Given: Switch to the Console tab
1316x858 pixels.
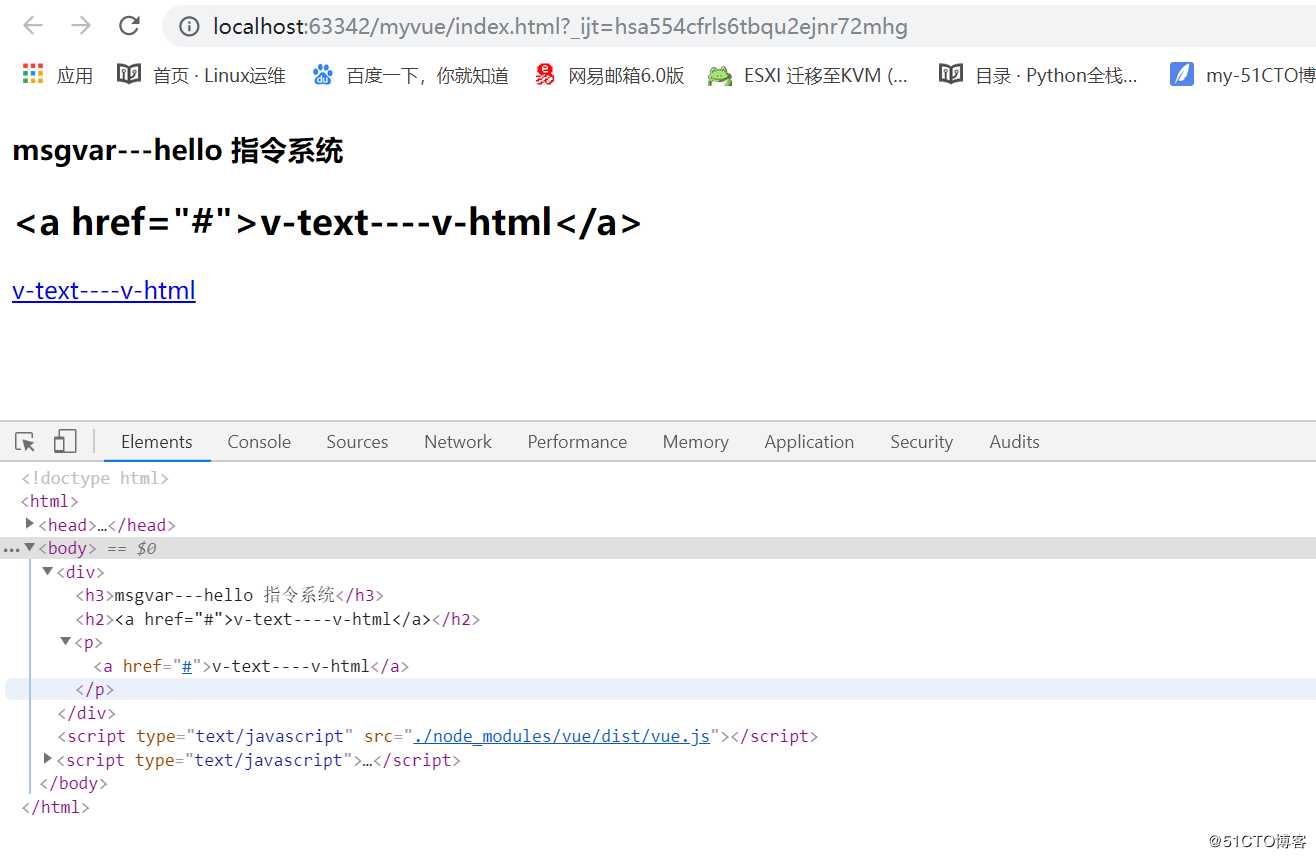Looking at the screenshot, I should (x=259, y=442).
